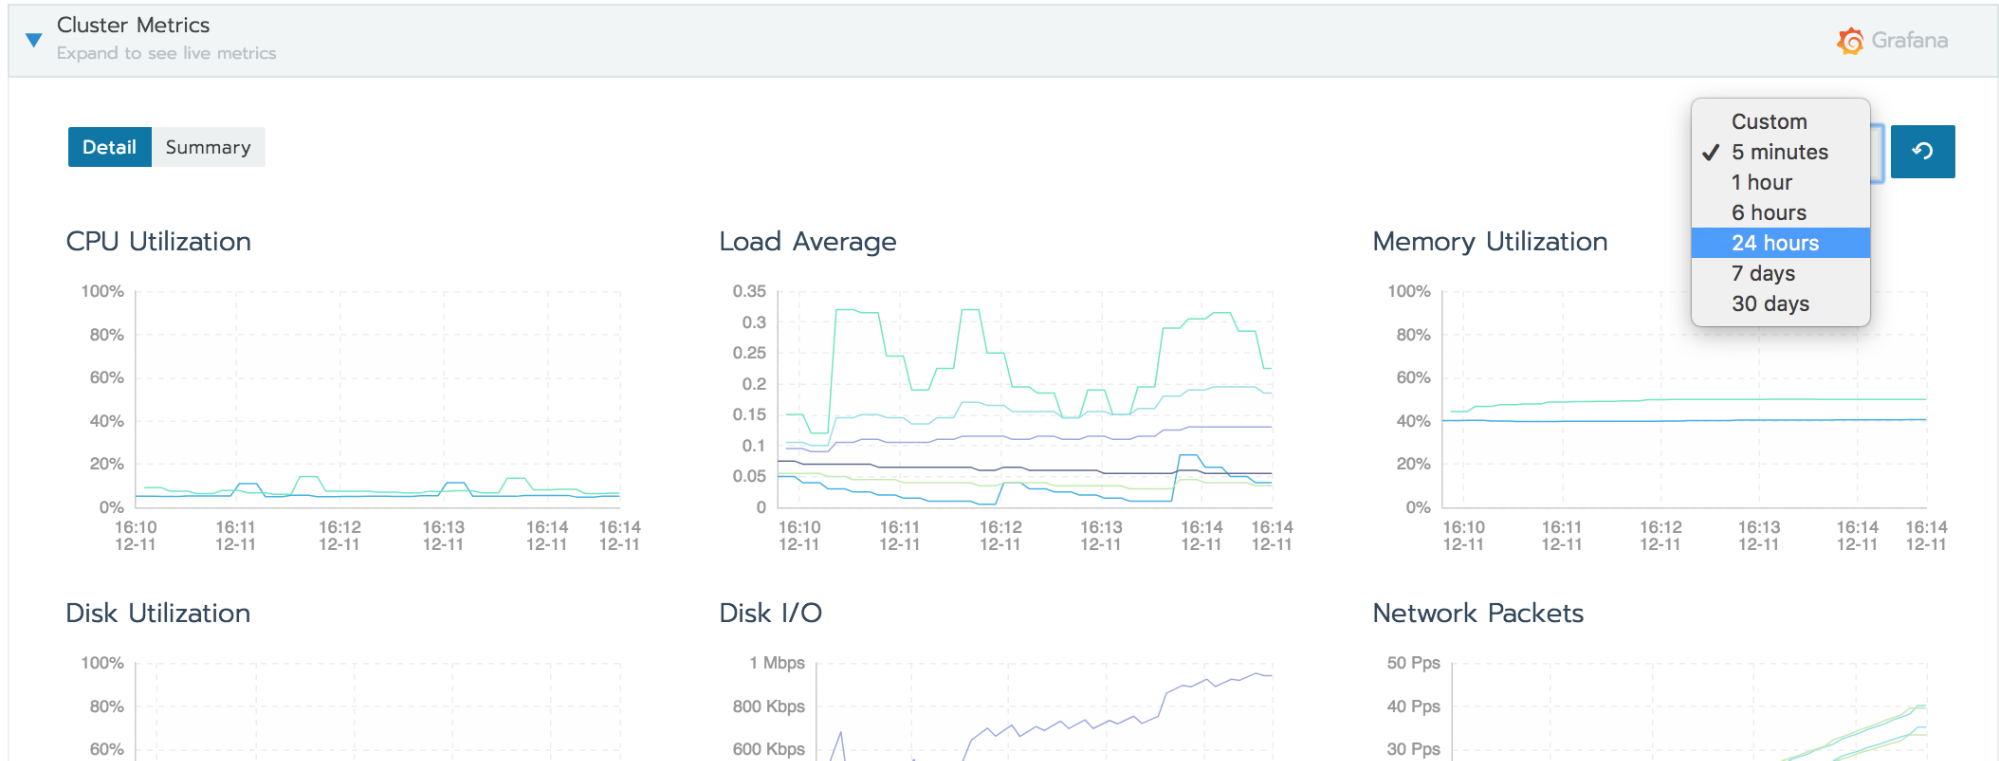
Task: Collapse the Cluster Metrics section triangle
Action: click(x=34, y=40)
